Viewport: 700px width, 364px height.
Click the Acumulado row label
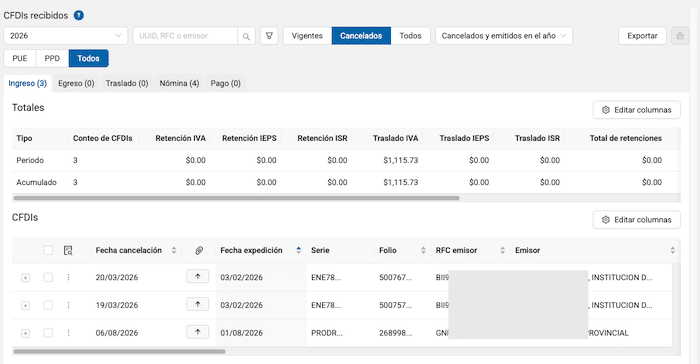pyautogui.click(x=37, y=182)
